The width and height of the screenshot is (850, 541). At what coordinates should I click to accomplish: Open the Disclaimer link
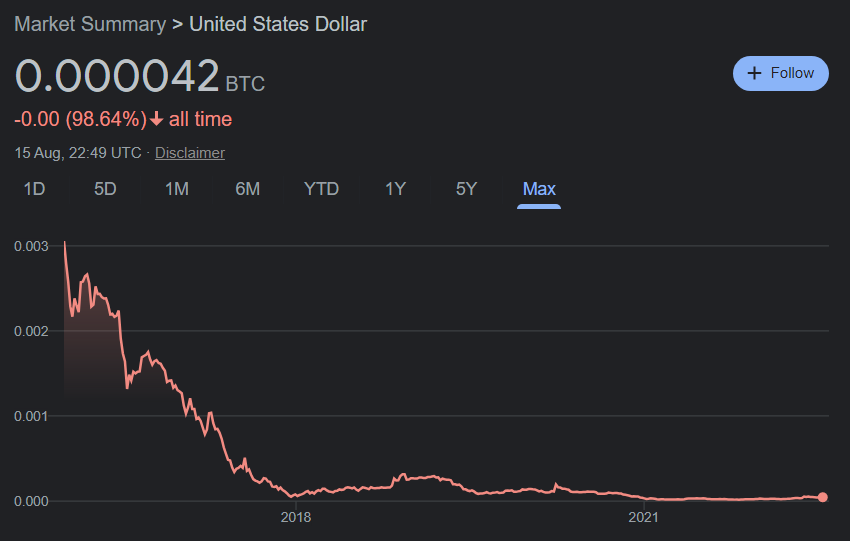pyautogui.click(x=190, y=153)
